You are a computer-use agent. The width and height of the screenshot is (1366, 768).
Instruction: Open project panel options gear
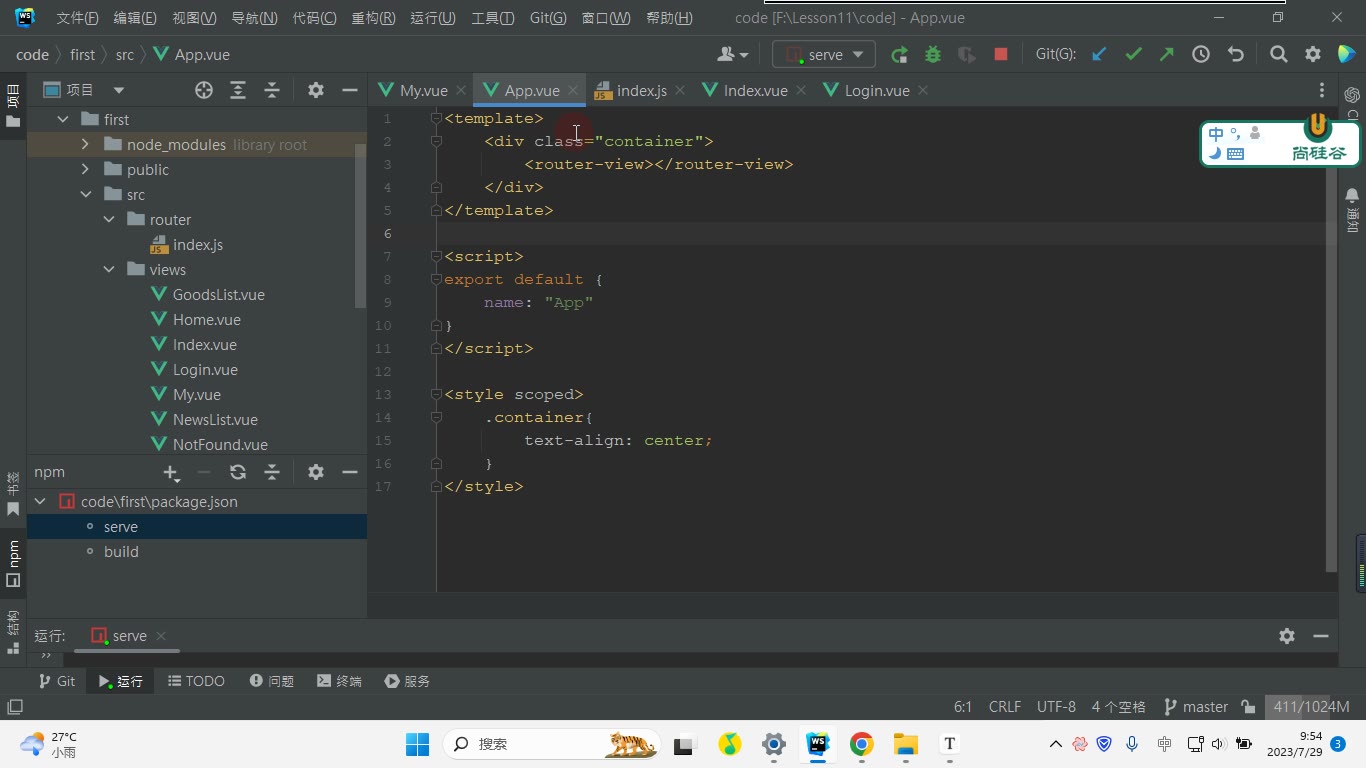316,90
